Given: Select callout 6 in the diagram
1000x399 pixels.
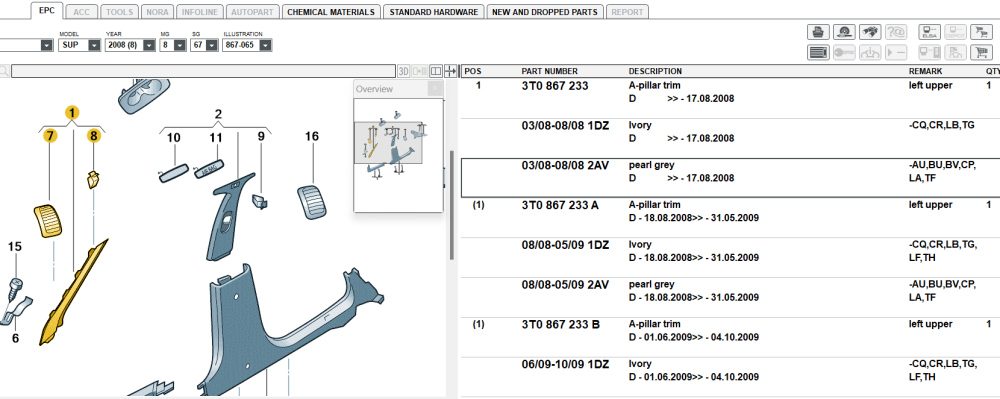Looking at the screenshot, I should 15,338.
